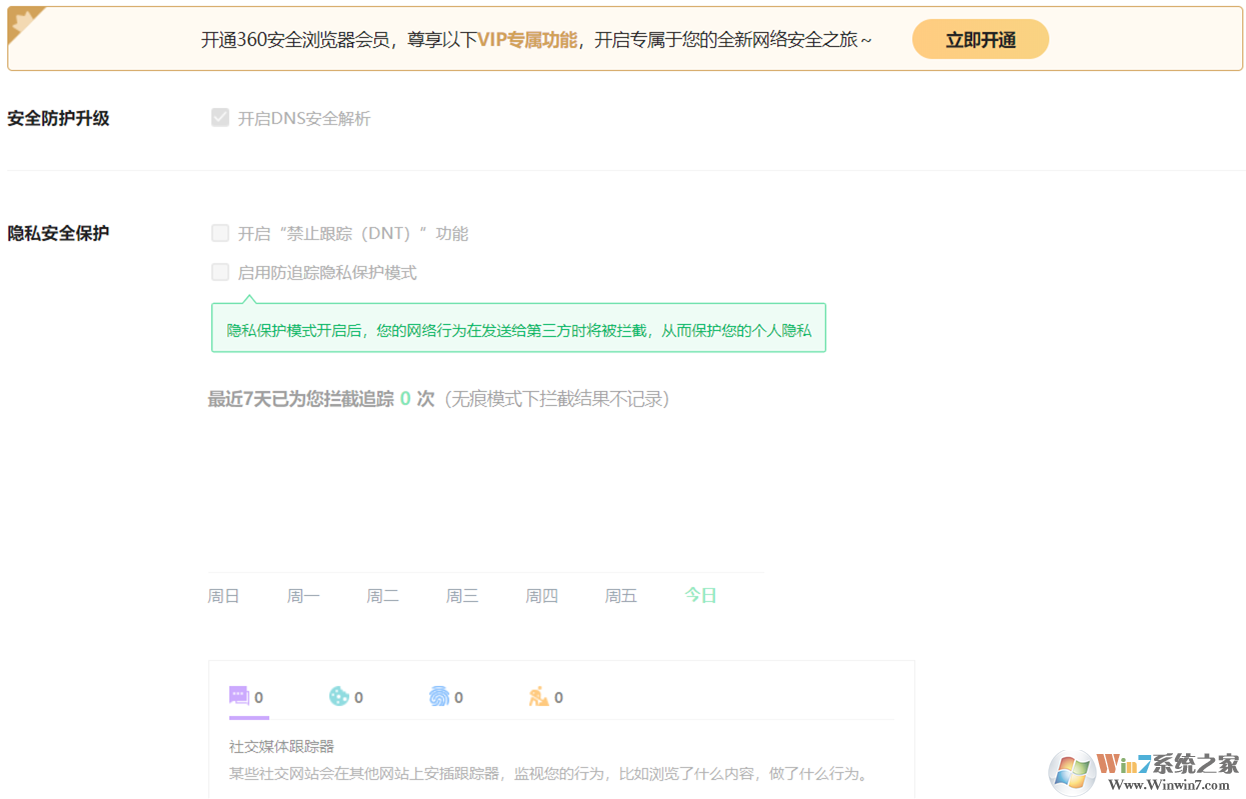The height and width of the screenshot is (799, 1246).
Task: Click the teal cookie tracker icon
Action: click(x=339, y=697)
